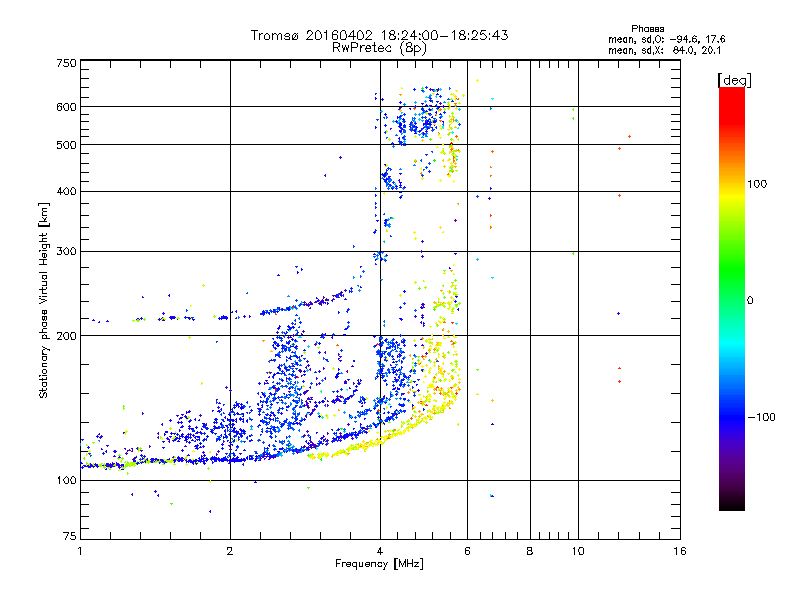The image size is (800, 600).
Task: Click the plot title 'Tromsø 20160402 18:24:00-18:25:43'
Action: 379,35
